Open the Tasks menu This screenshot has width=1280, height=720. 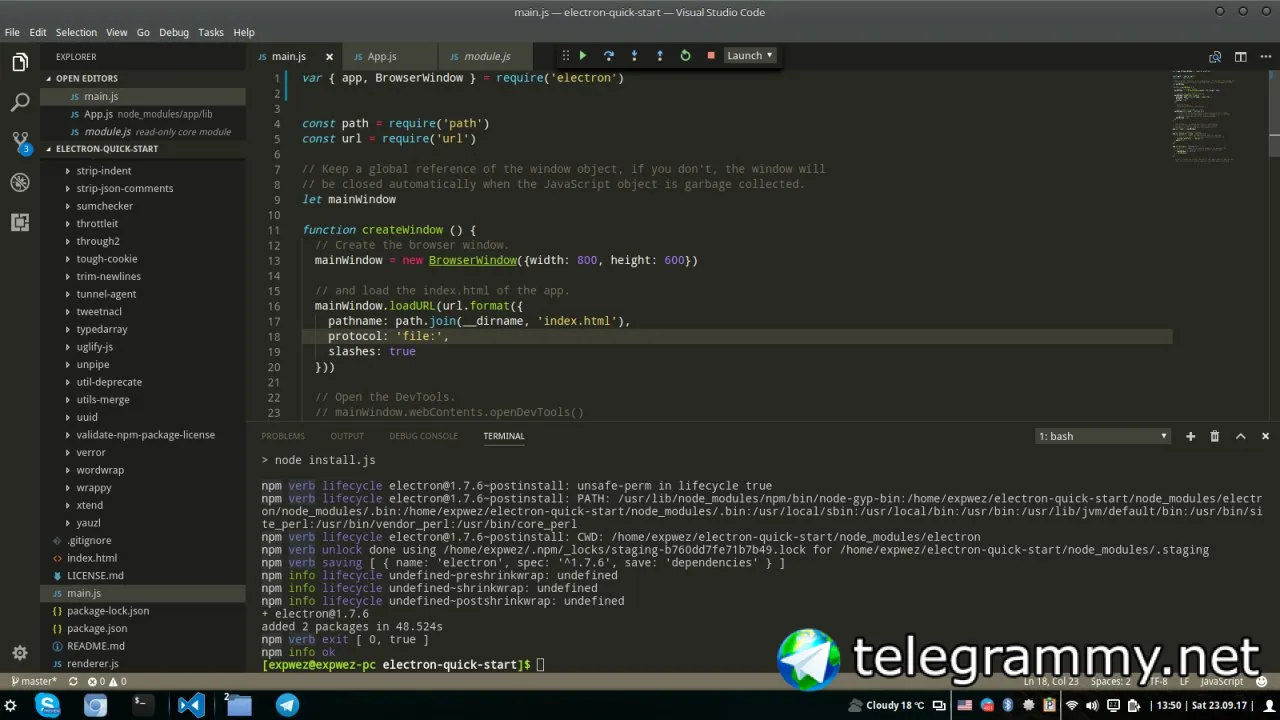pos(211,32)
